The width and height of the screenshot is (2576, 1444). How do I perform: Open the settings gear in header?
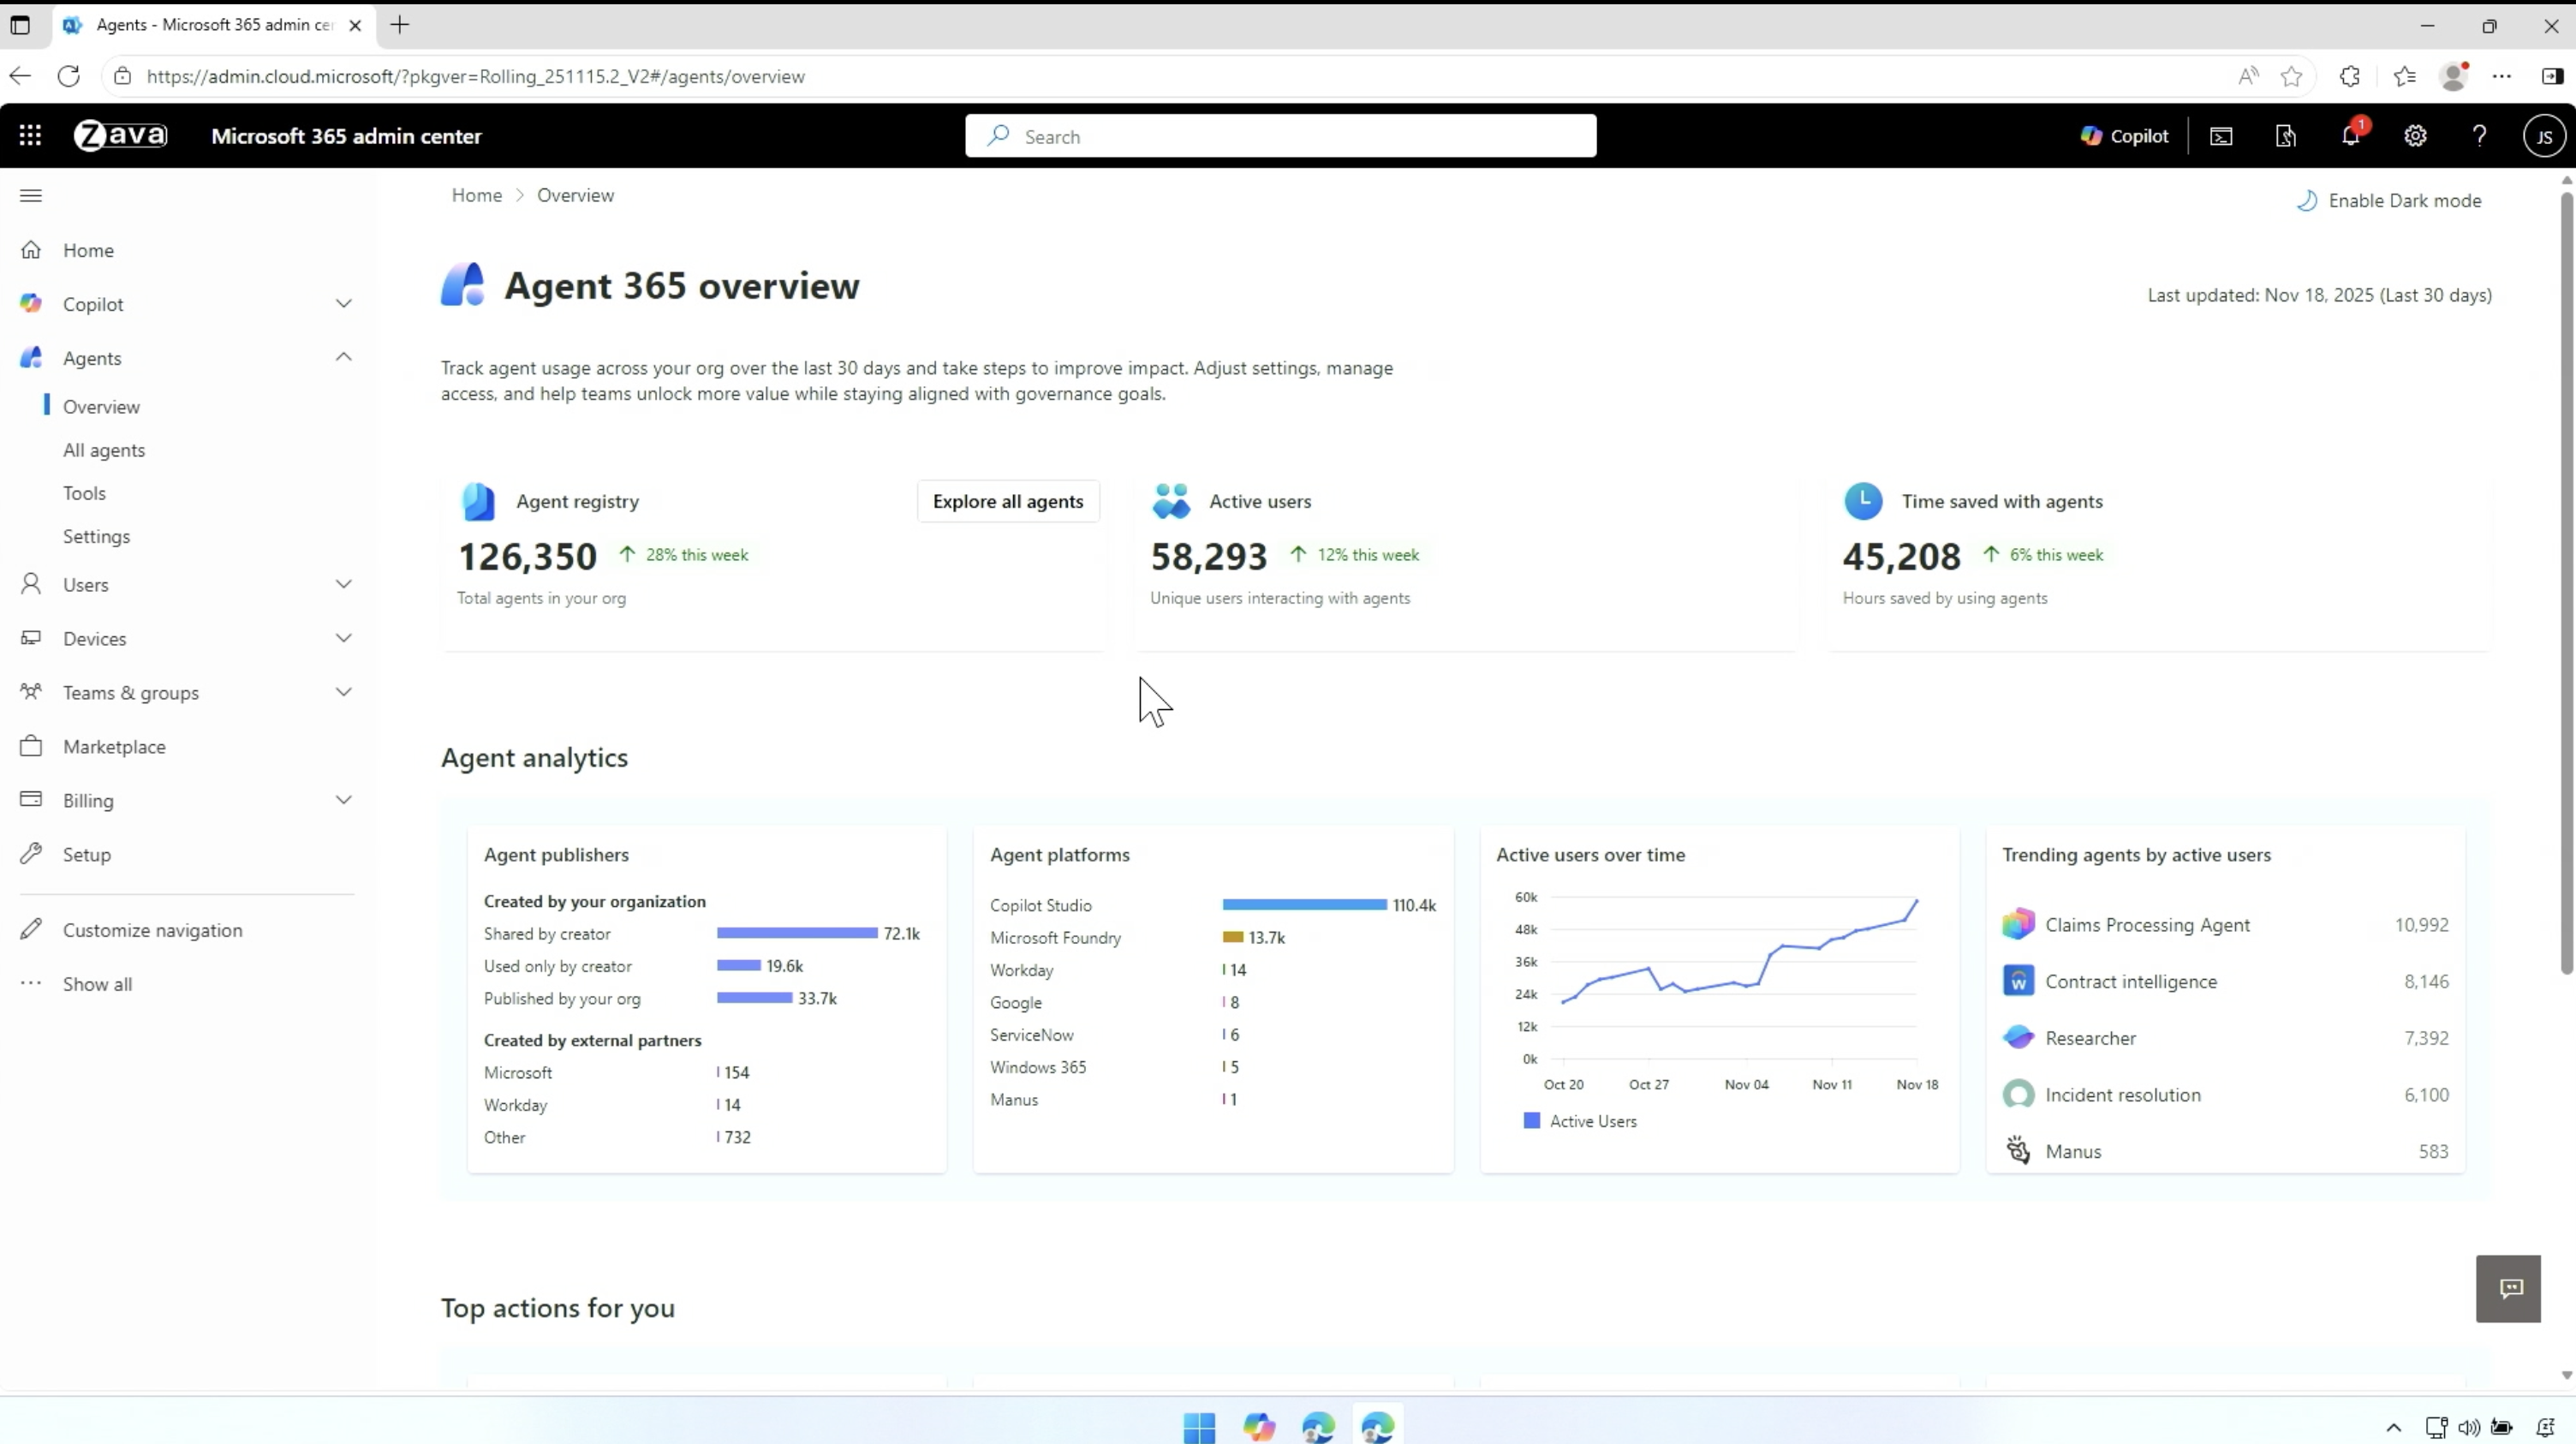[2415, 136]
